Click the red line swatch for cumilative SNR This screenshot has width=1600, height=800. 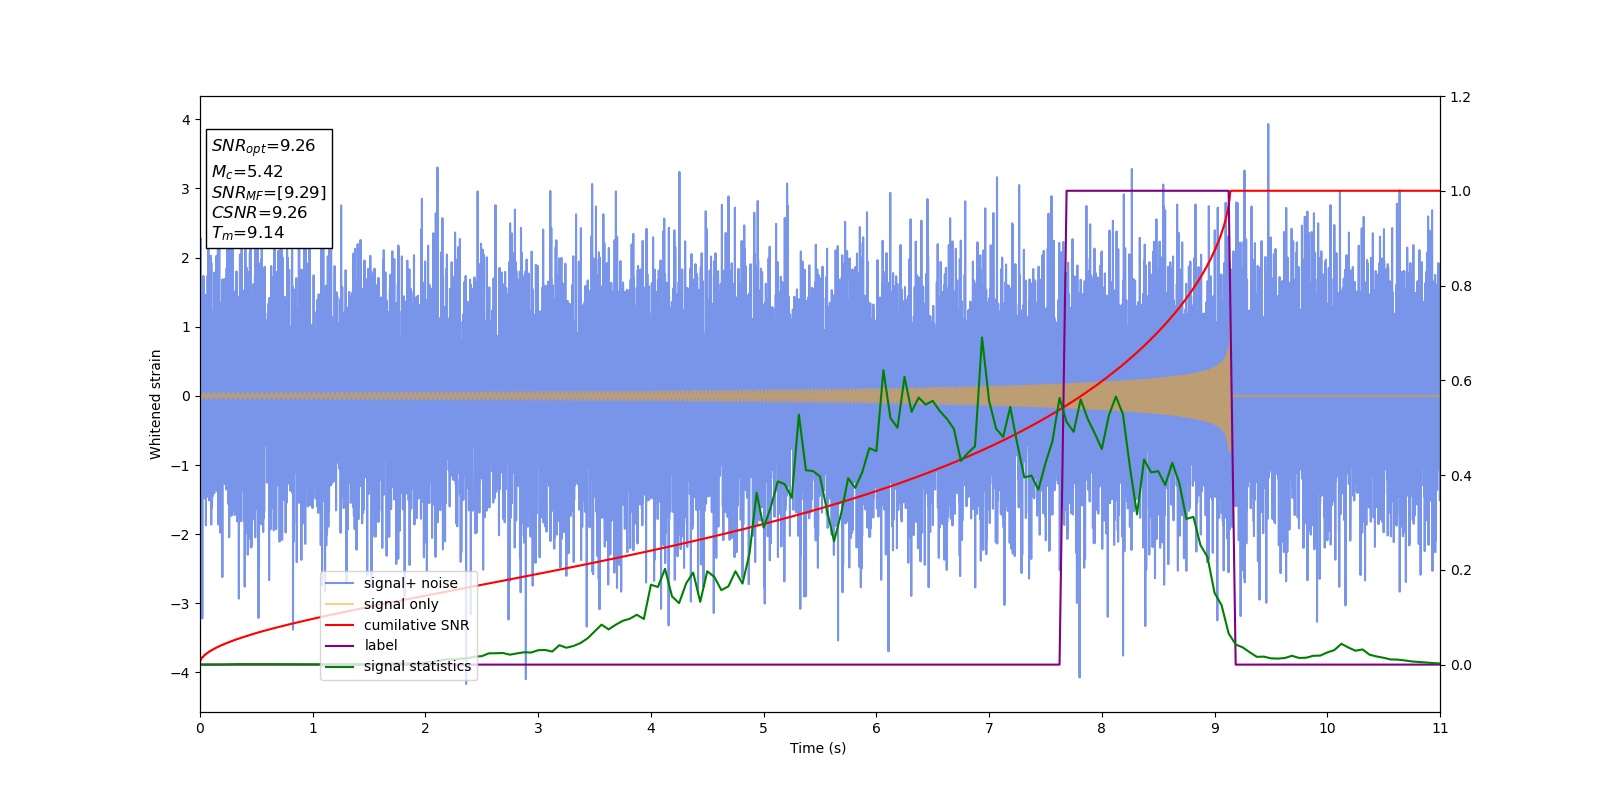pyautogui.click(x=340, y=625)
